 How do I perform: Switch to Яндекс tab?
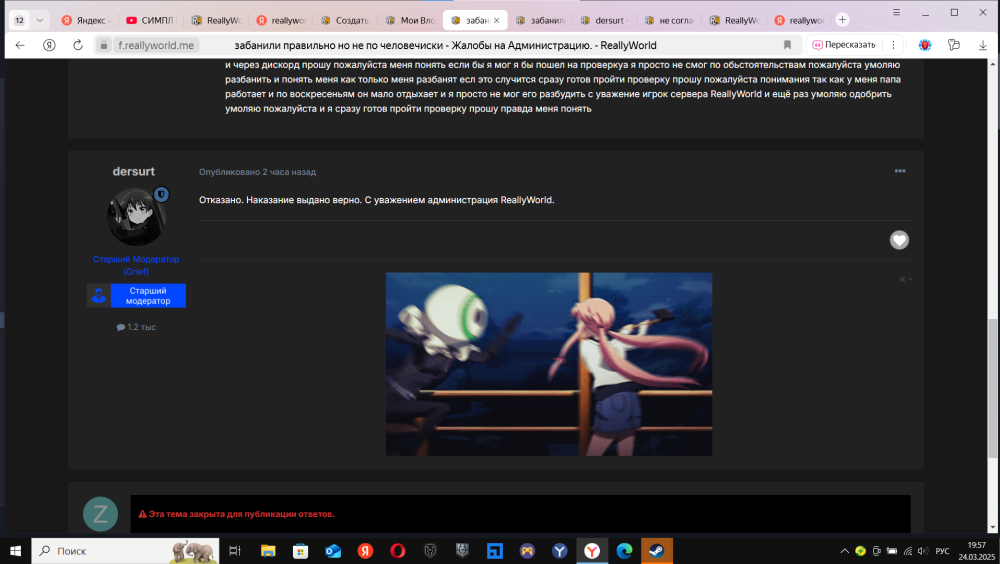click(x=86, y=20)
